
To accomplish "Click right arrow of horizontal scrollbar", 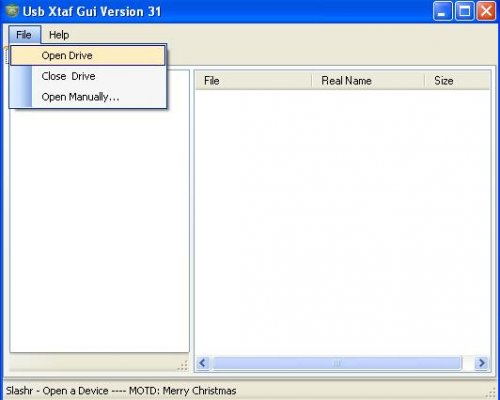I will pos(481,363).
